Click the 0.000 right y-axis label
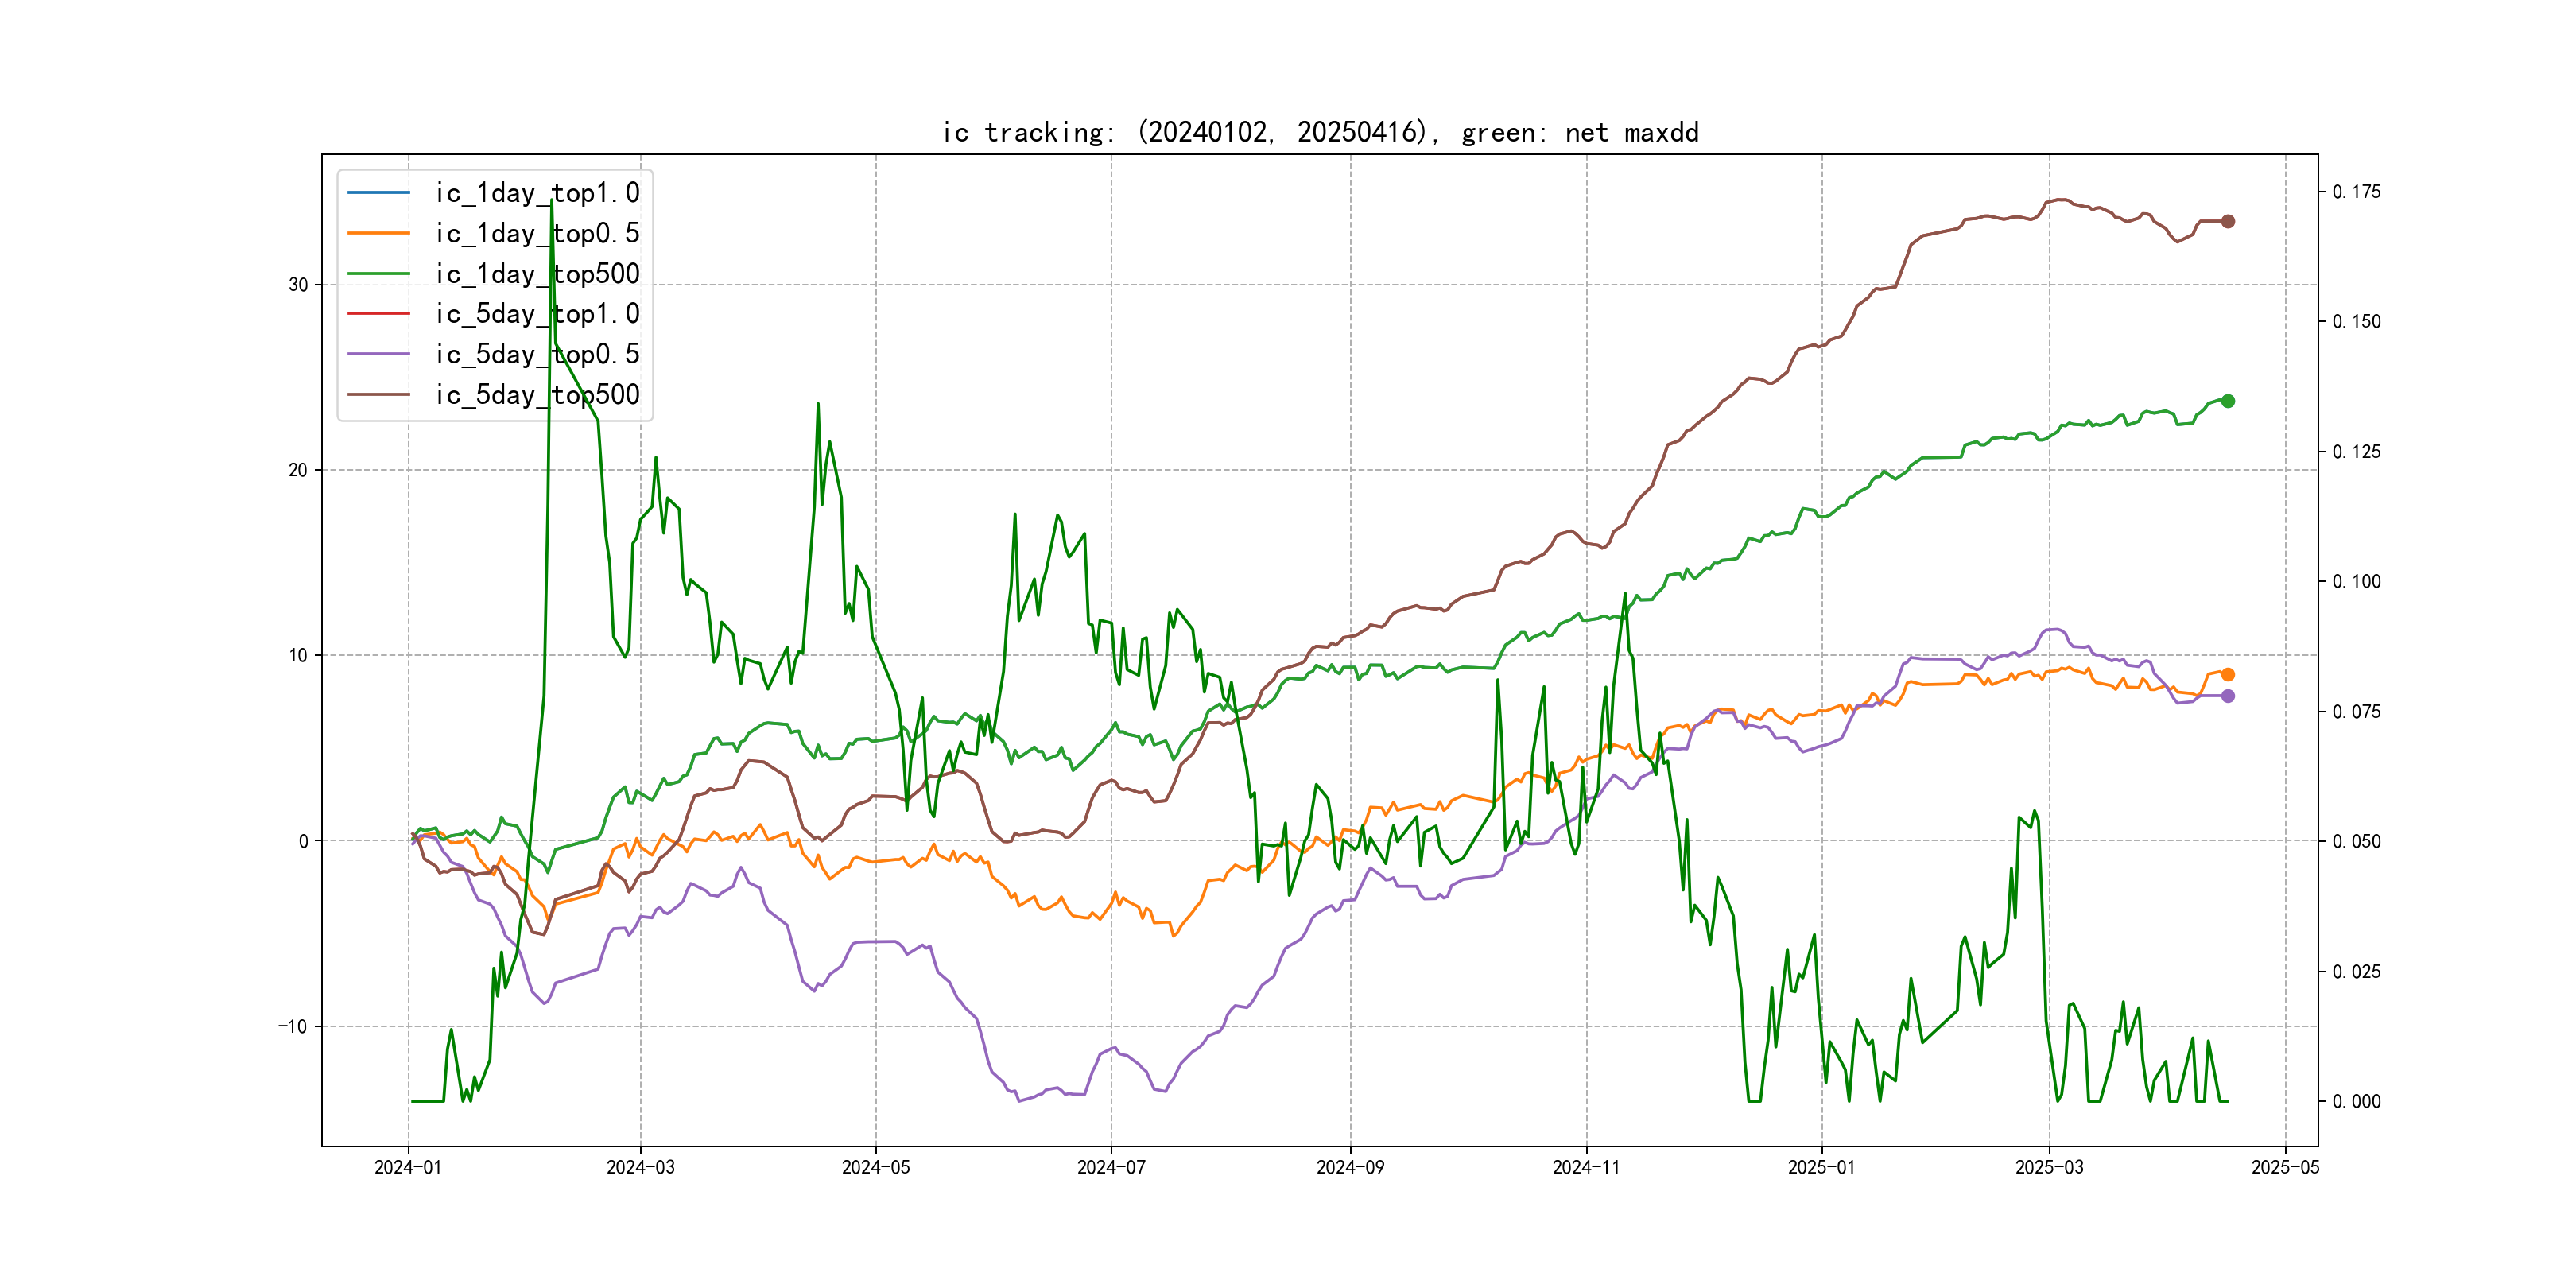 point(2356,1101)
